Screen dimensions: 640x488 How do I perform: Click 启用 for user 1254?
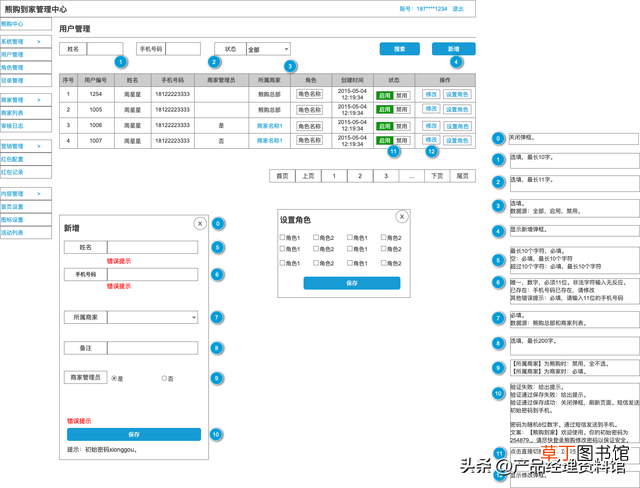tap(384, 95)
